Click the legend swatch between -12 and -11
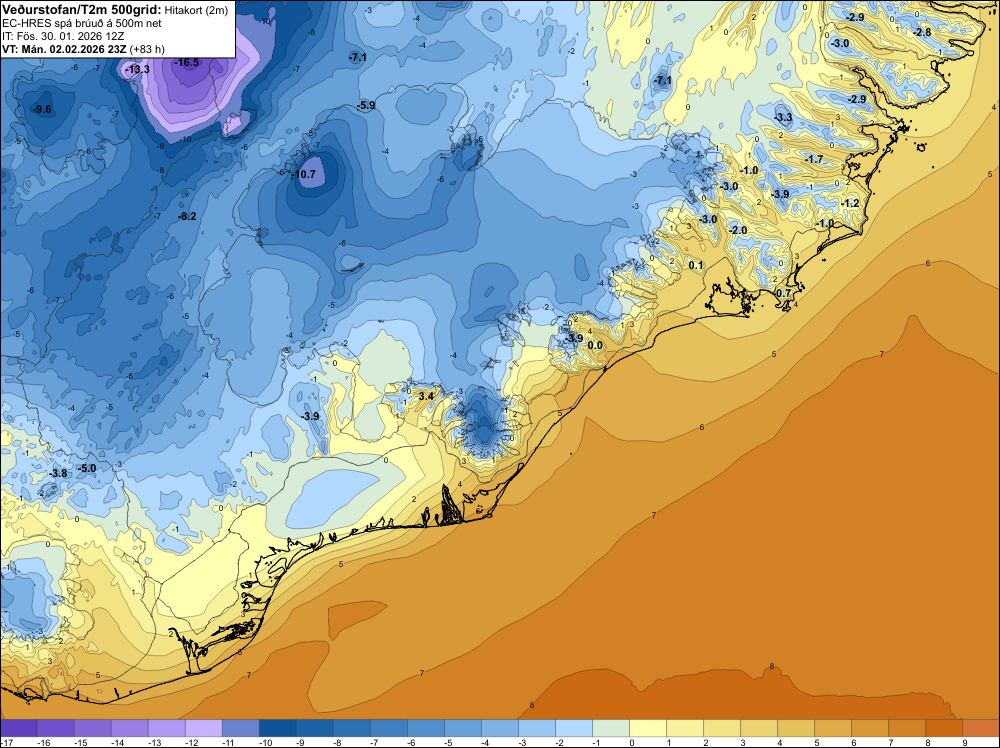Image resolution: width=1000 pixels, height=748 pixels. point(204,728)
